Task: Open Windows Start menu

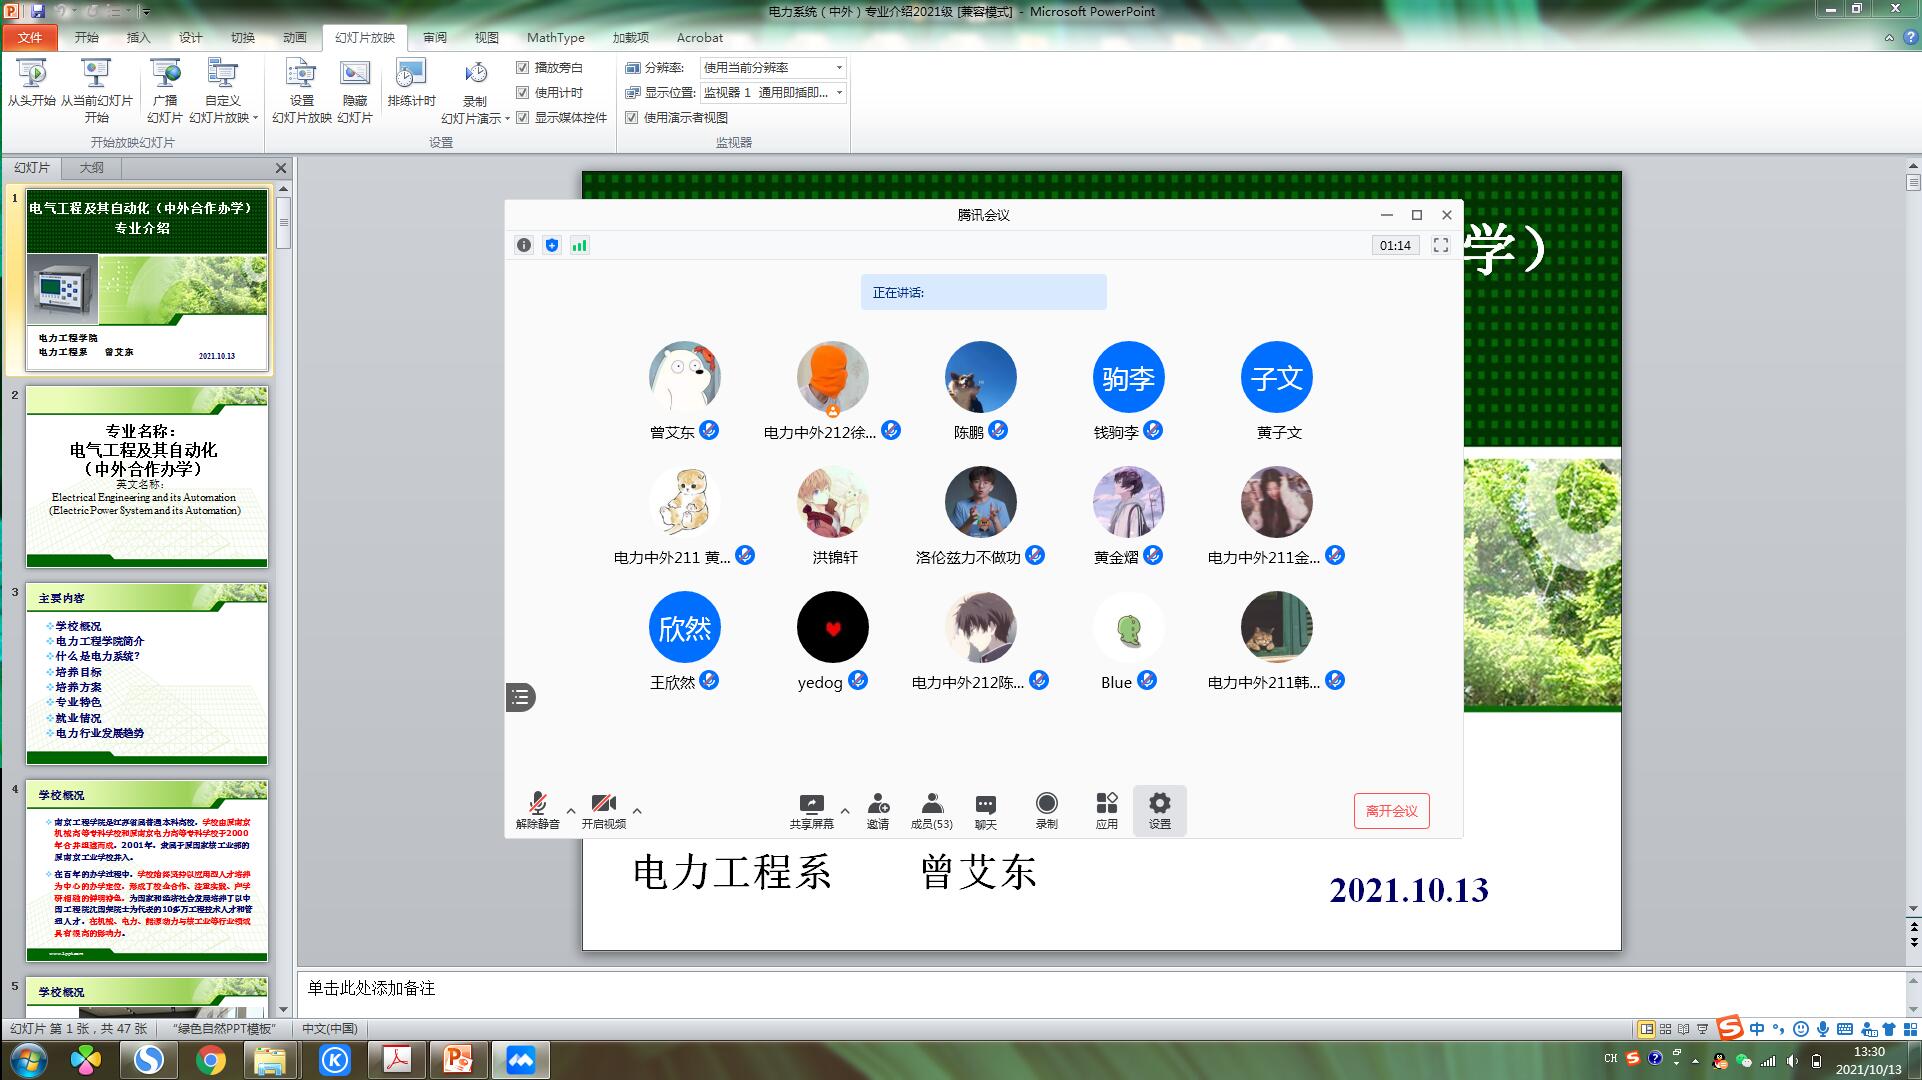Action: (x=27, y=1060)
